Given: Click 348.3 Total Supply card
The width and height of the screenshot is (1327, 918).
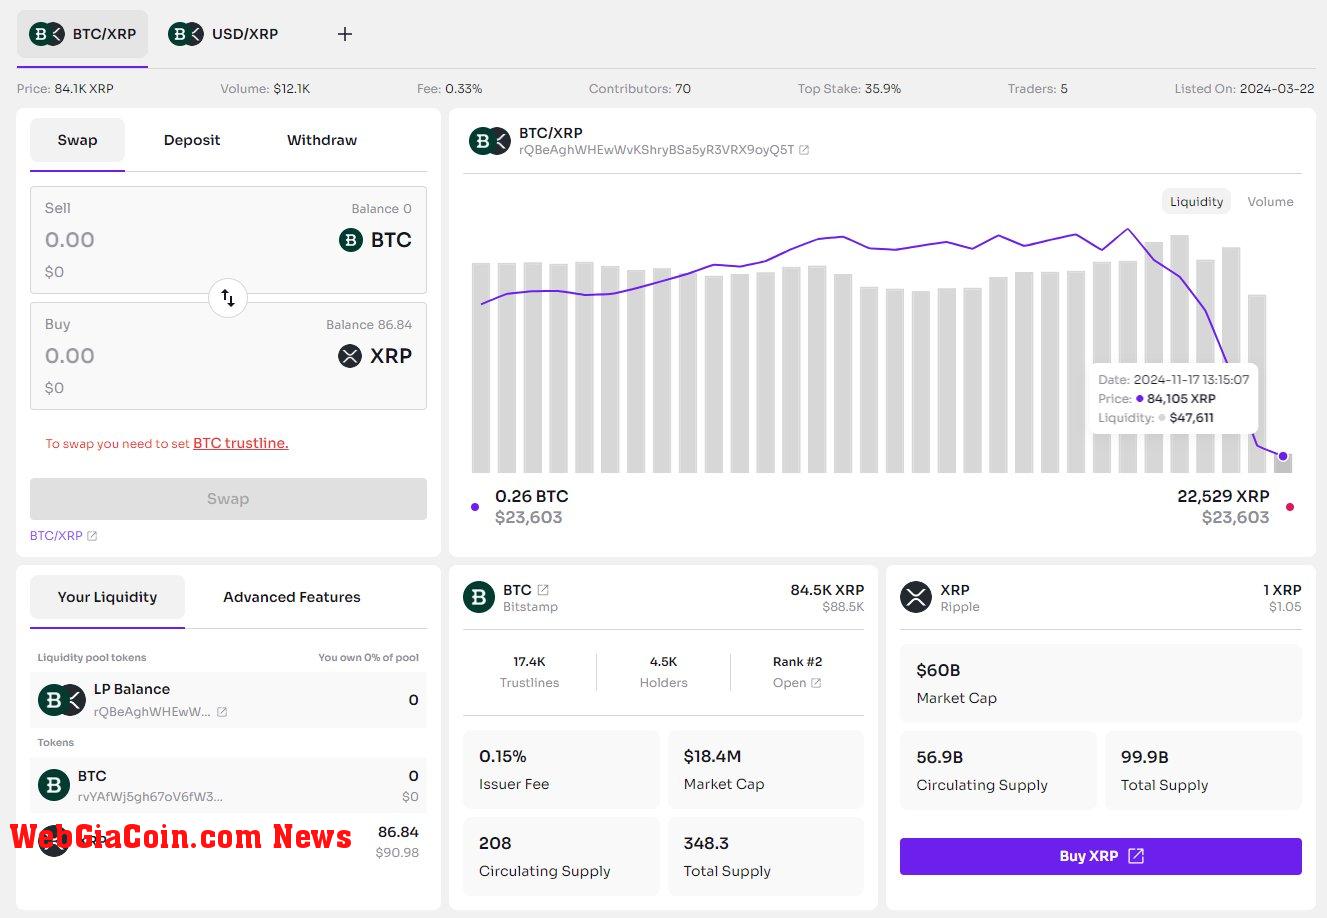Looking at the screenshot, I should click(x=765, y=856).
